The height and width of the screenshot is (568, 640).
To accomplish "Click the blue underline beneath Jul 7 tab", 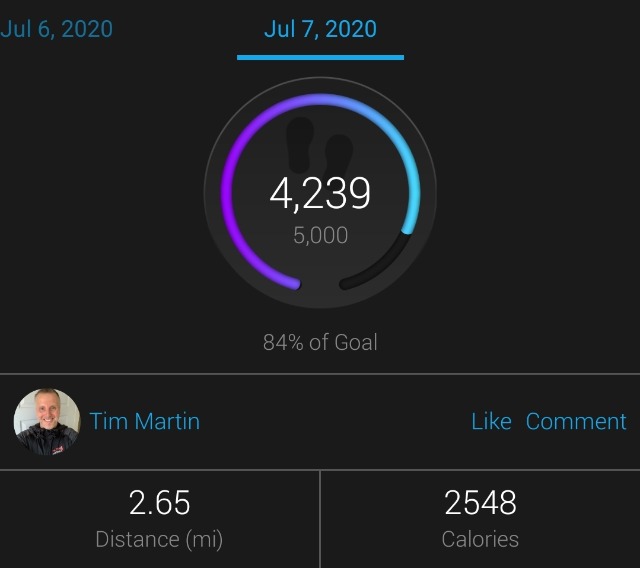I will (320, 58).
